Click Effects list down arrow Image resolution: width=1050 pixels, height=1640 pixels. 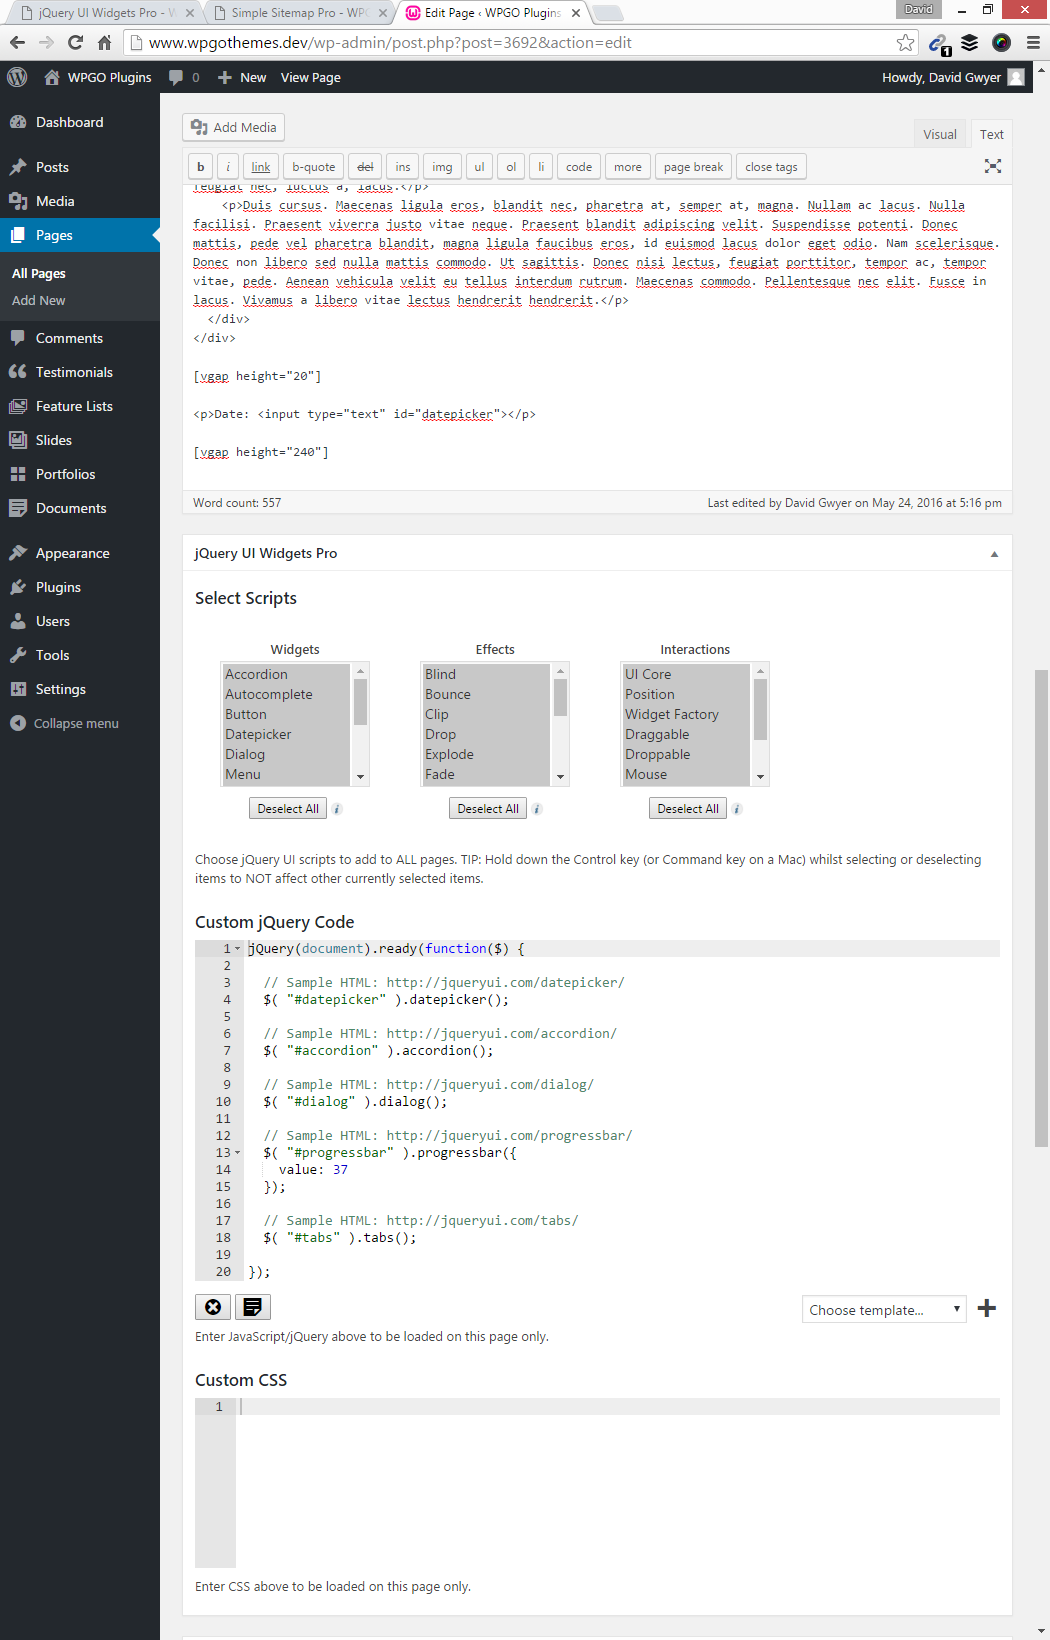561,777
